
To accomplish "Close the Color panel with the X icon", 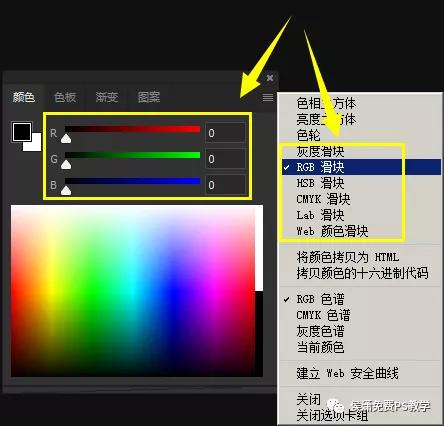I will click(270, 78).
